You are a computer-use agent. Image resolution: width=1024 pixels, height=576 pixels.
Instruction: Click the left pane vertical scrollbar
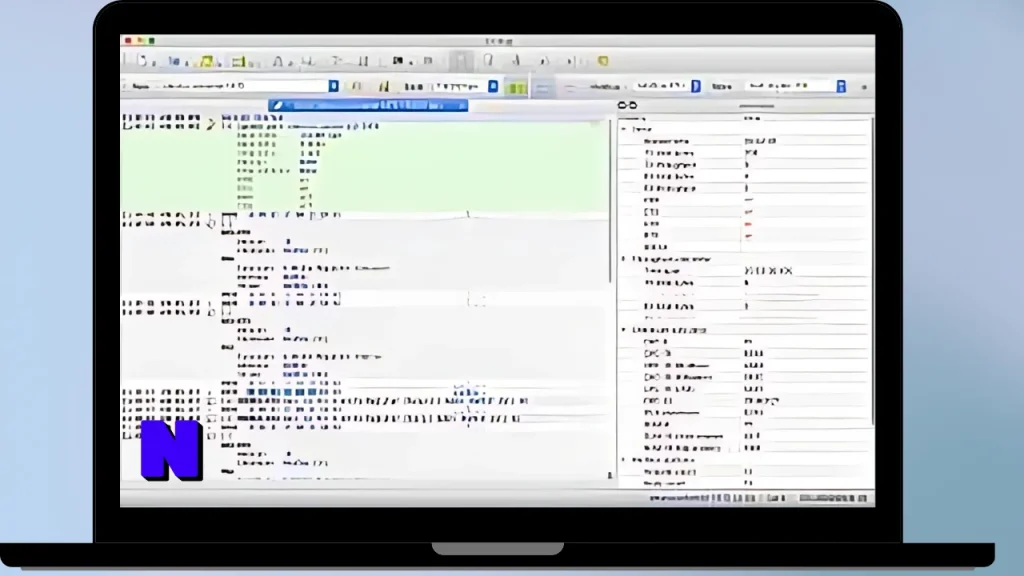(611, 200)
